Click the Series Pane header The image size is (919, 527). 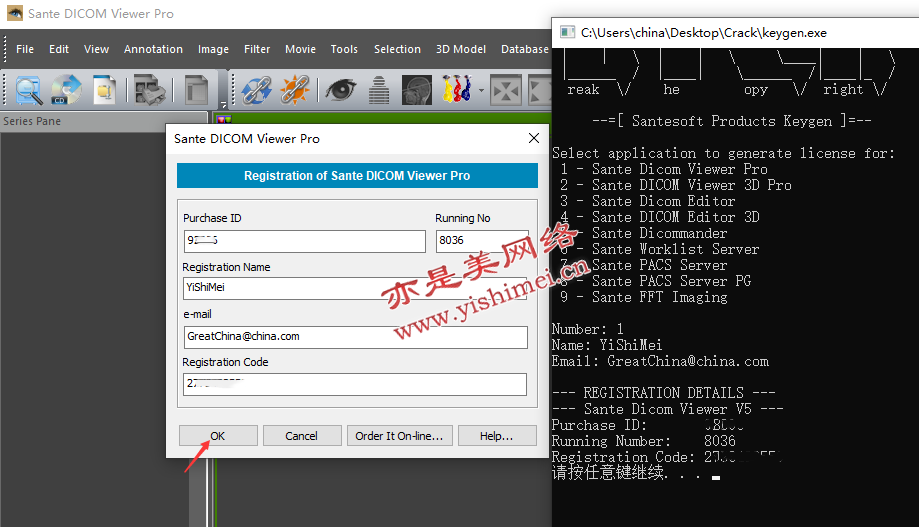click(x=104, y=121)
